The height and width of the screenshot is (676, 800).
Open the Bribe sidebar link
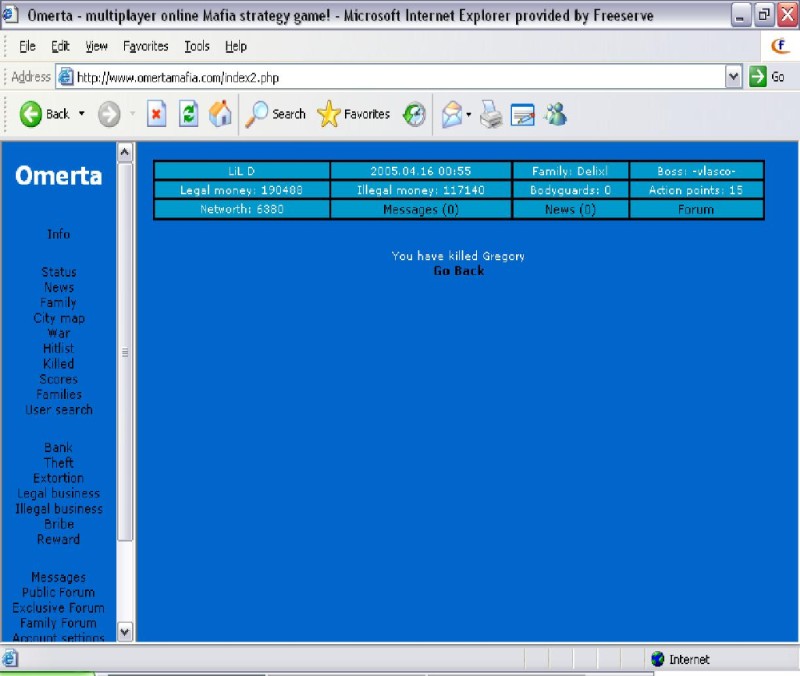click(x=59, y=524)
